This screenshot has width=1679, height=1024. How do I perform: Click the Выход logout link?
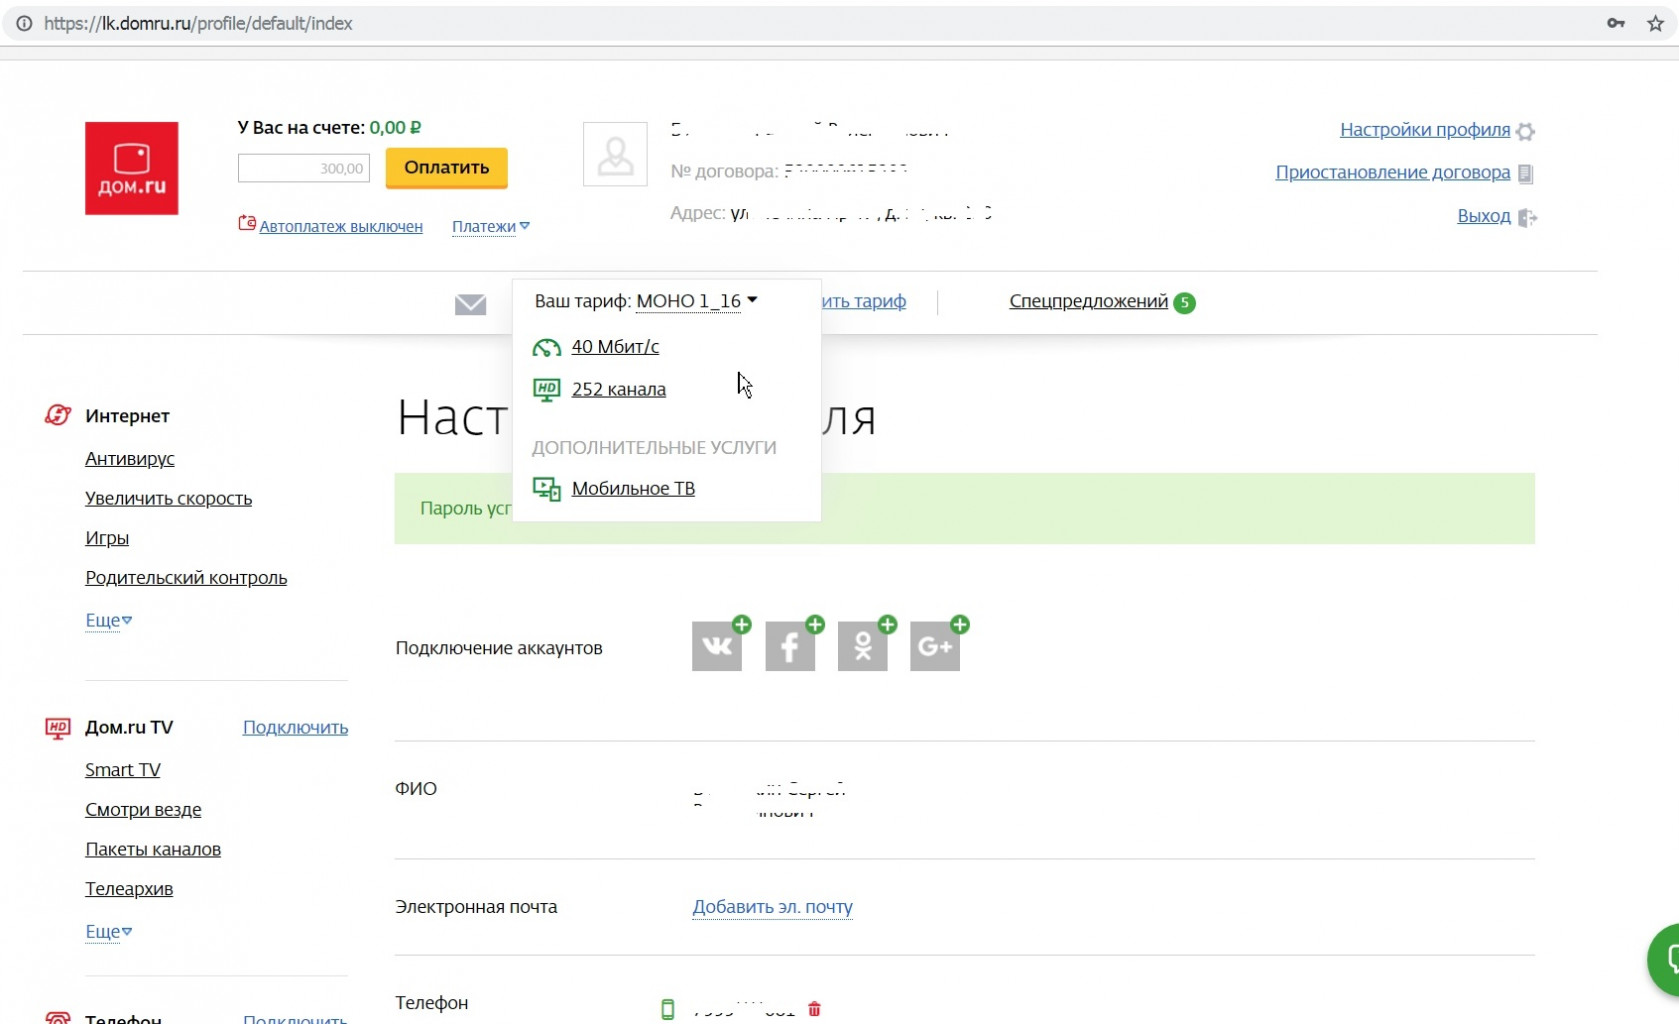pyautogui.click(x=1484, y=216)
